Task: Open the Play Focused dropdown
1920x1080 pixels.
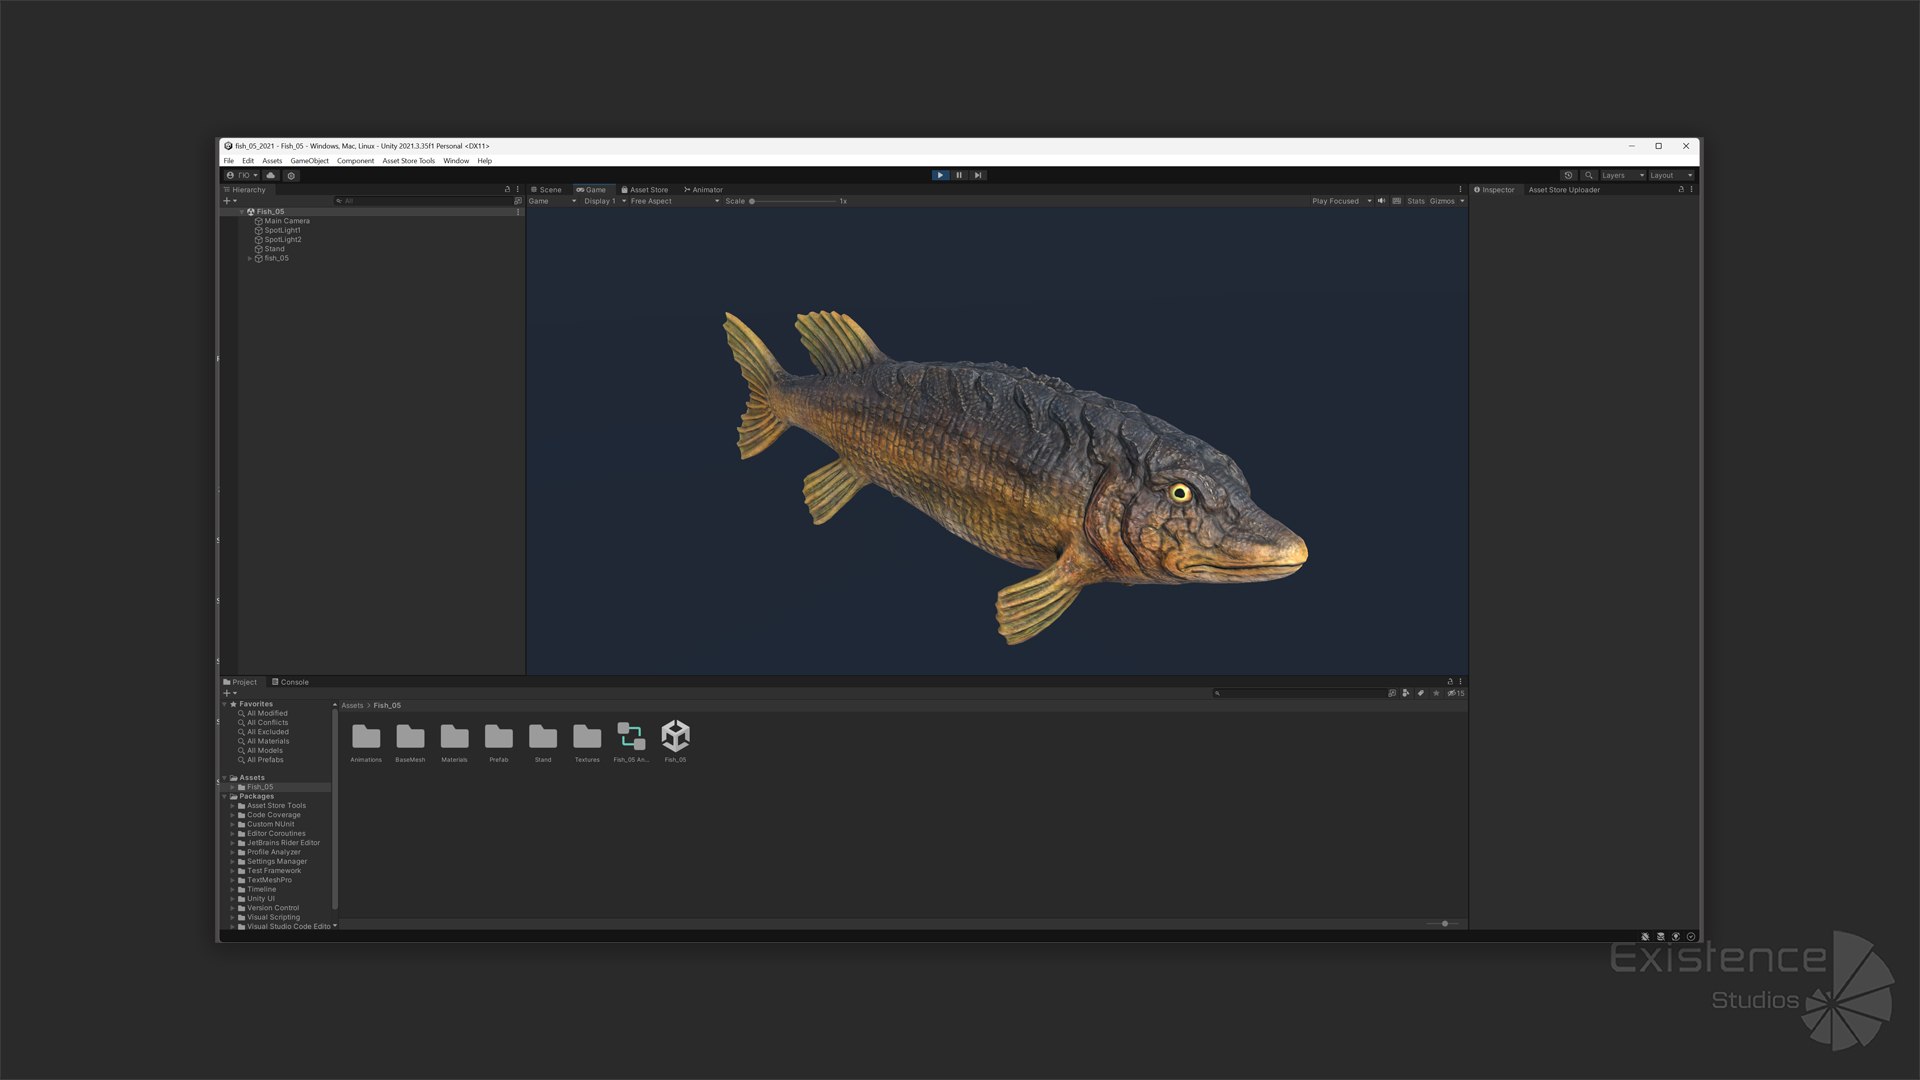Action: pyautogui.click(x=1342, y=201)
